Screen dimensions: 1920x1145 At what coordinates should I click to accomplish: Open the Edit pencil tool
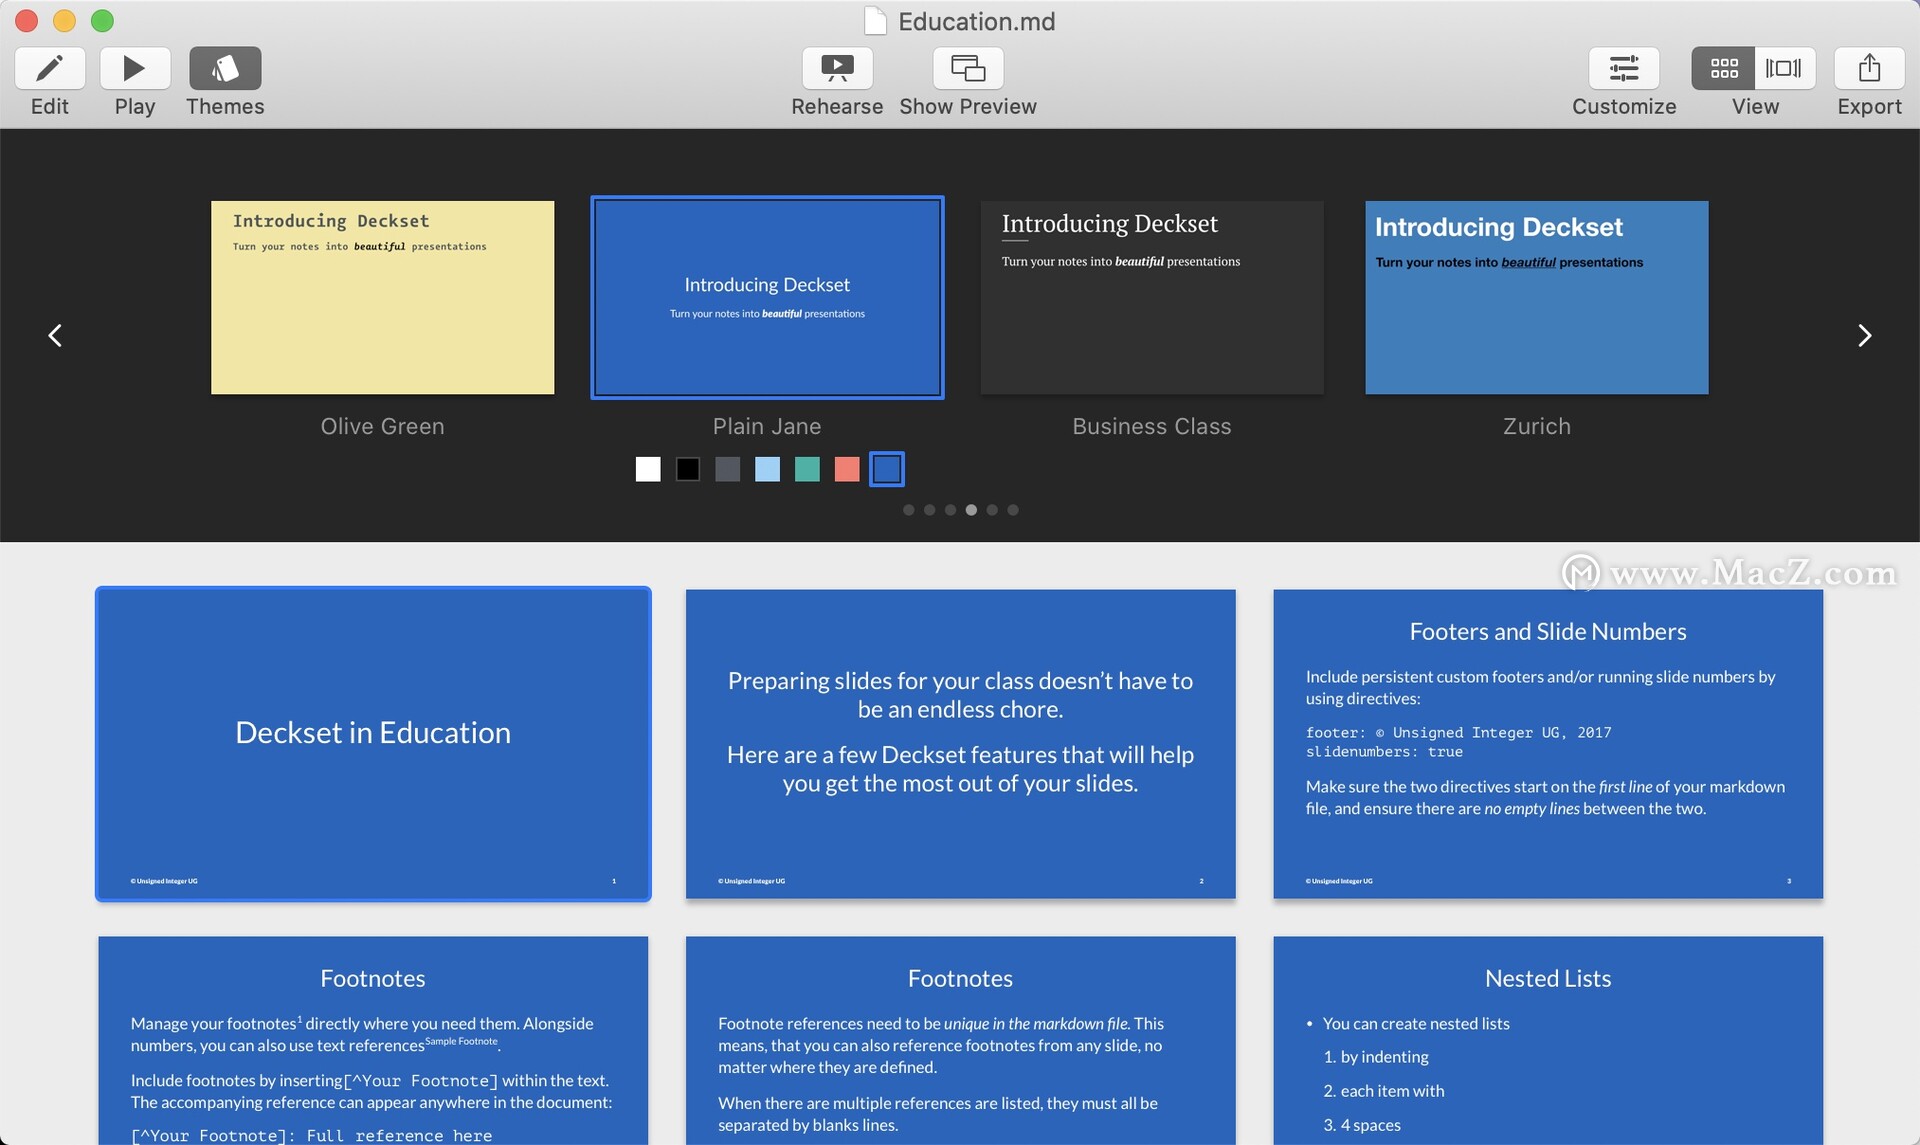tap(49, 68)
